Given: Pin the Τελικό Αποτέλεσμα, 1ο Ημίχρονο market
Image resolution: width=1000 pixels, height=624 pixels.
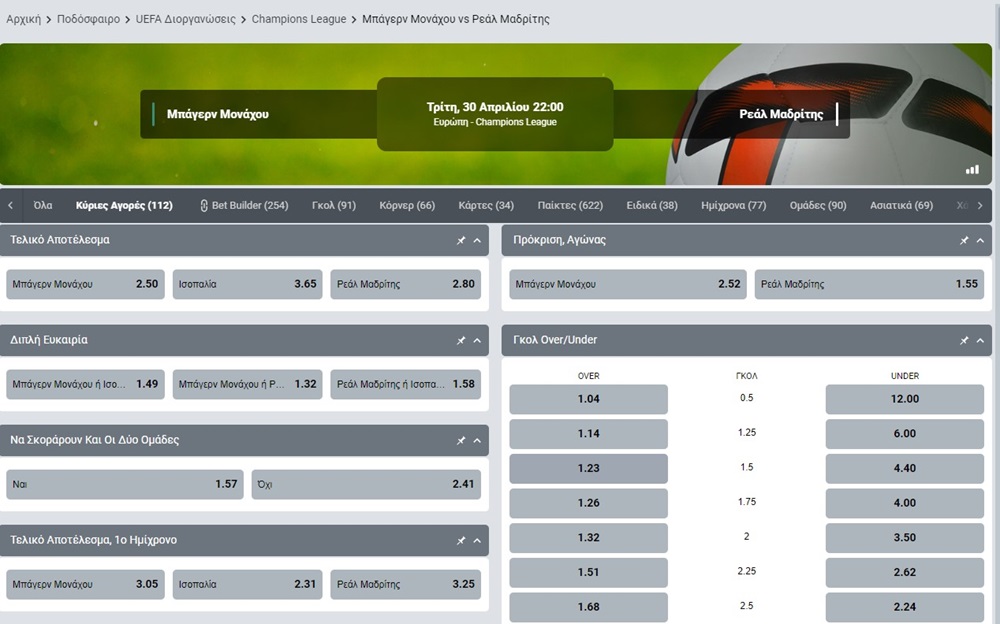Looking at the screenshot, I should point(460,541).
